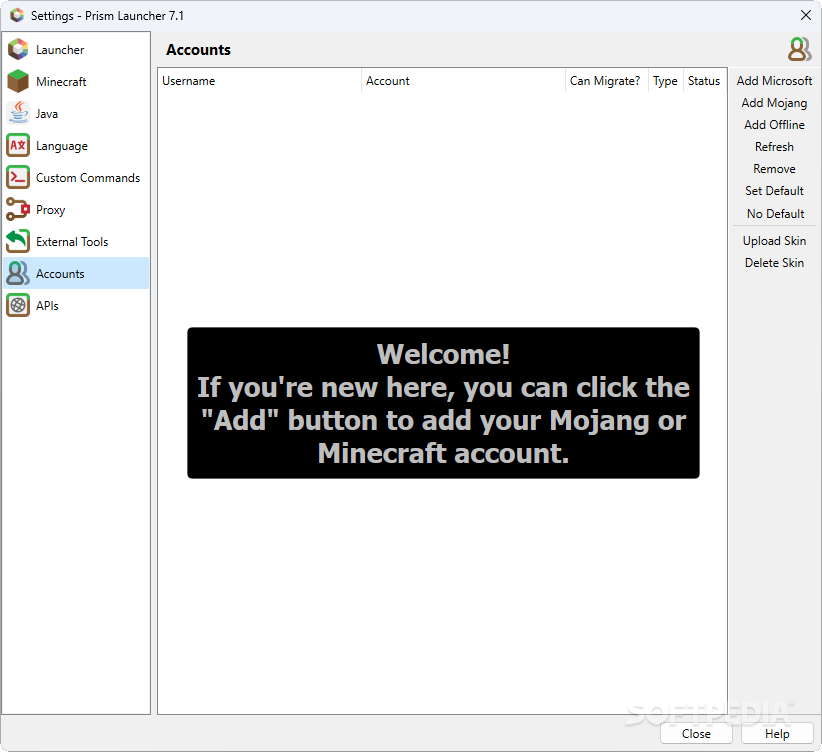The image size is (822, 752).
Task: Click the External Tools arrow icon
Action: click(18, 241)
